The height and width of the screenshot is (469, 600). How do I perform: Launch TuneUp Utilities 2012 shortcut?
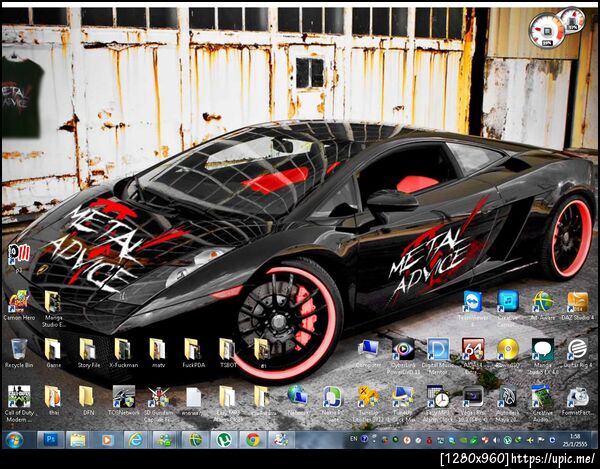[x=368, y=404]
